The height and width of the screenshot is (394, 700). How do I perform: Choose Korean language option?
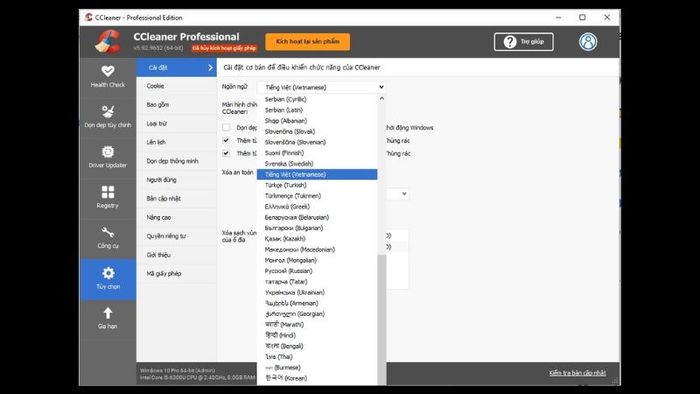pyautogui.click(x=317, y=378)
